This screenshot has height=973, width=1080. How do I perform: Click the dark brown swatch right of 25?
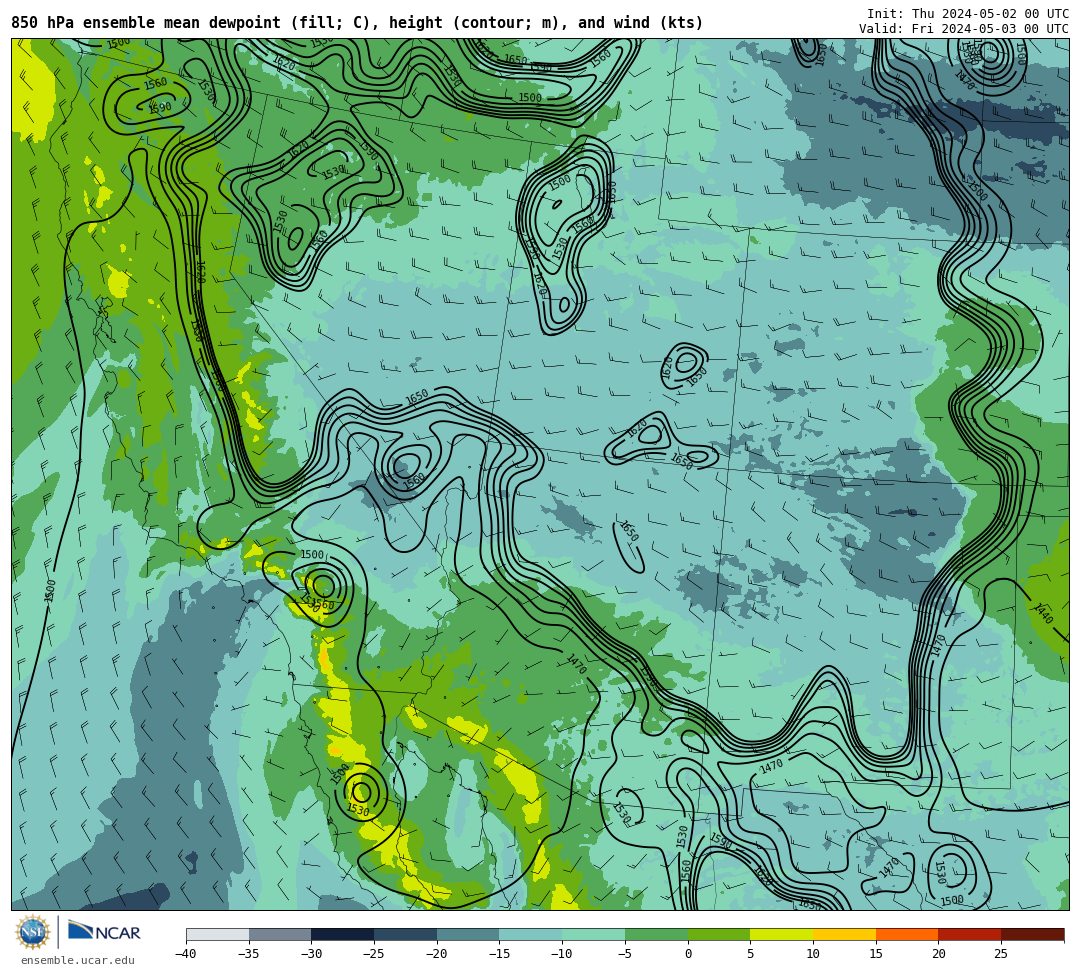coord(1032,934)
